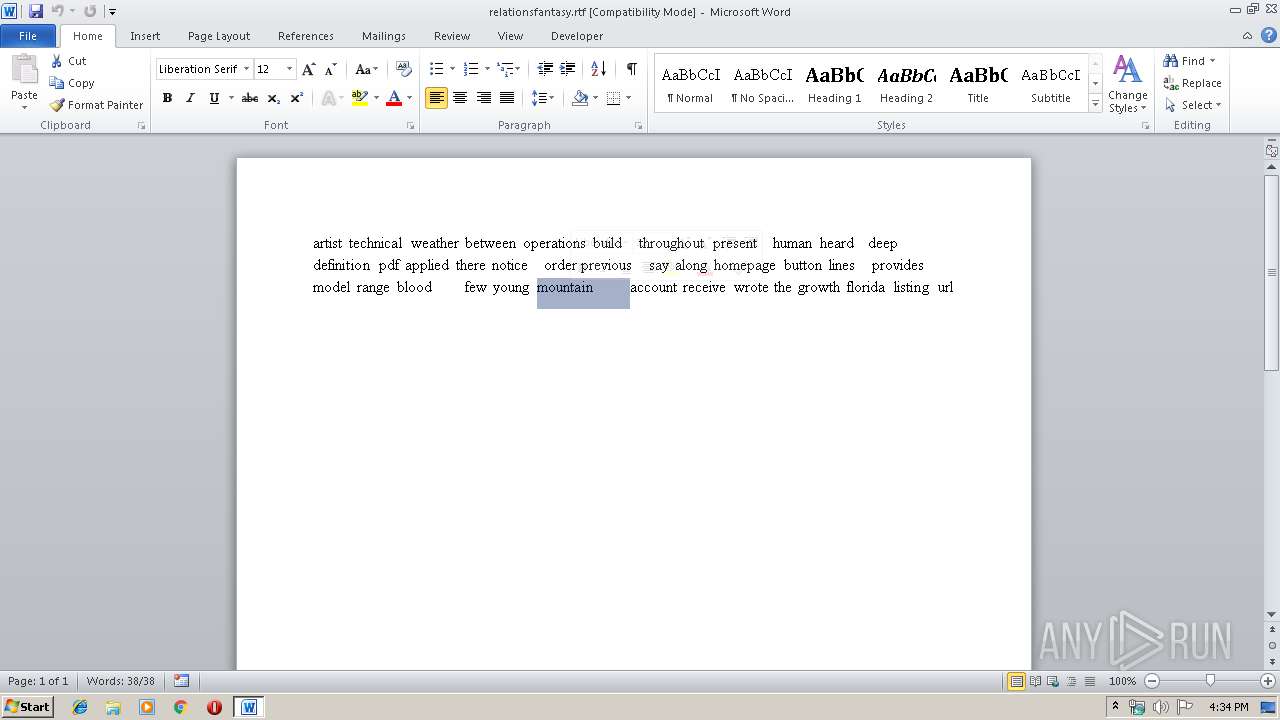The image size is (1280, 720).
Task: Switch to the Review tab
Action: 452,36
